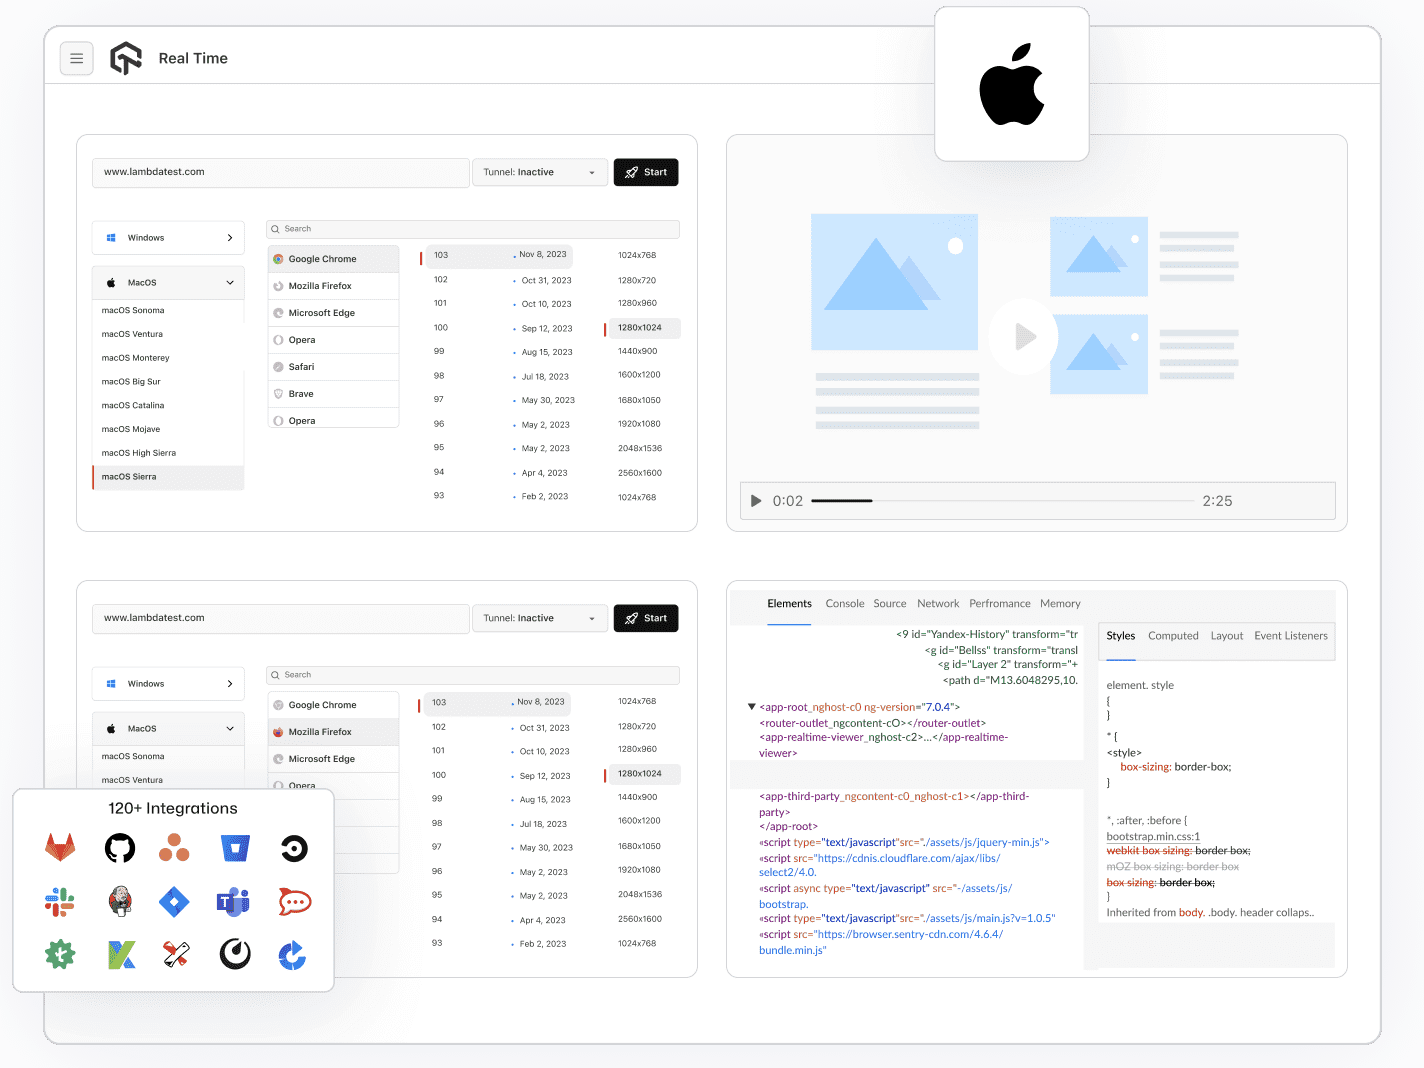Click the CircleCI integration icon
Viewport: 1424px width, 1068px height.
point(294,847)
